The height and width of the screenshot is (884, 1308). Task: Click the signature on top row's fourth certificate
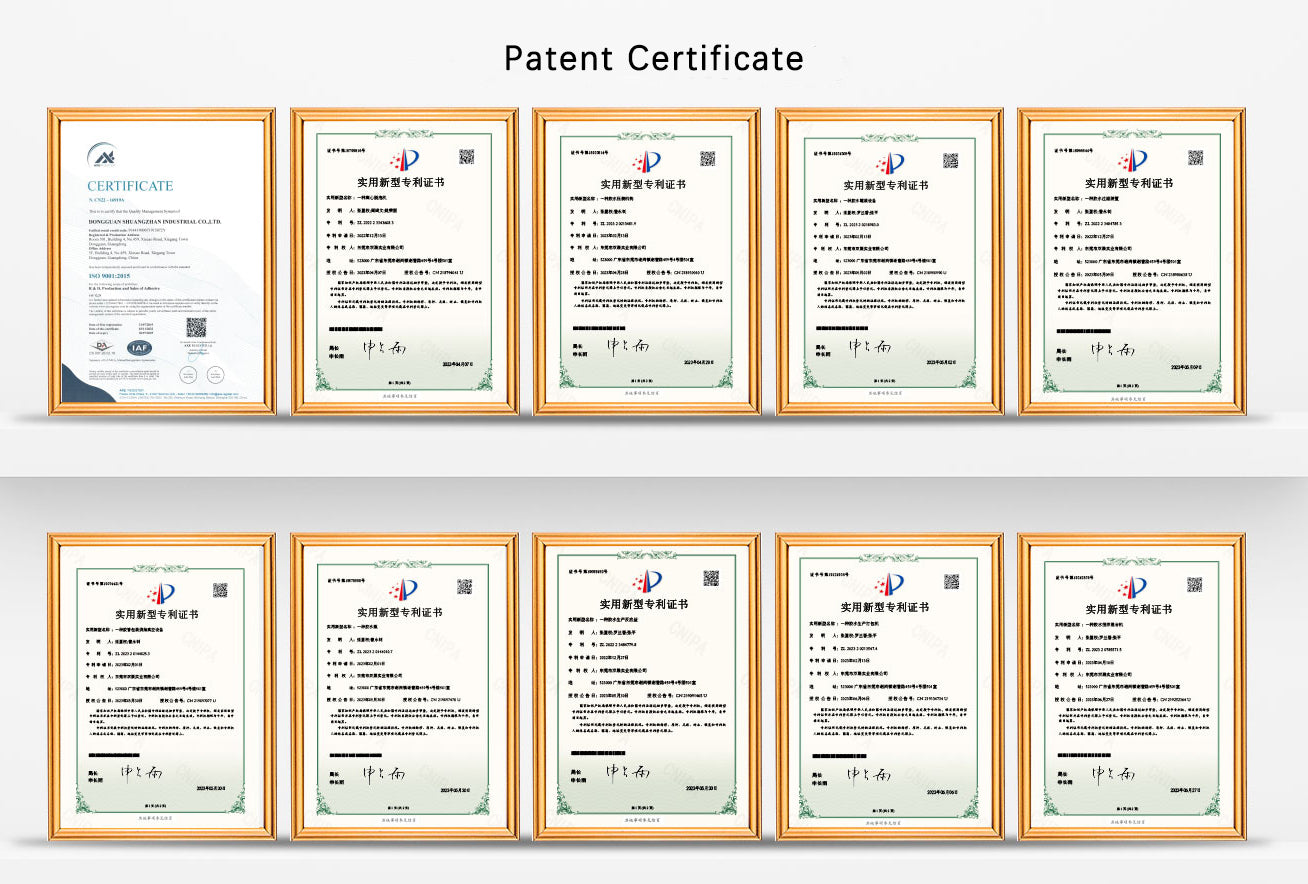tap(870, 346)
